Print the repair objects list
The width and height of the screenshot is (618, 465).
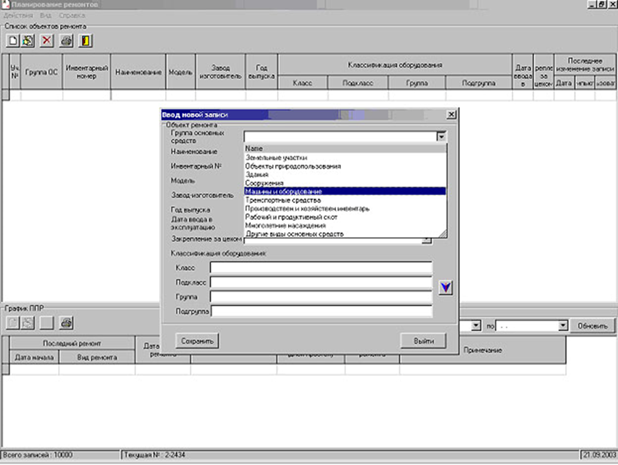click(66, 41)
